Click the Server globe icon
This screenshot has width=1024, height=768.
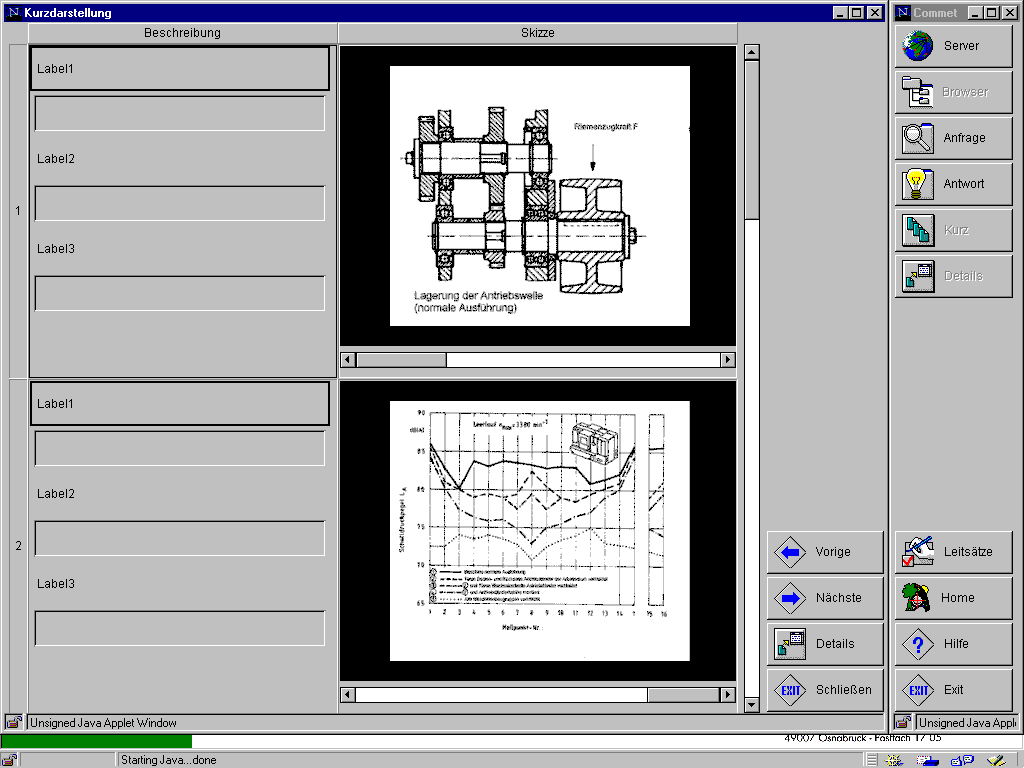(x=917, y=46)
